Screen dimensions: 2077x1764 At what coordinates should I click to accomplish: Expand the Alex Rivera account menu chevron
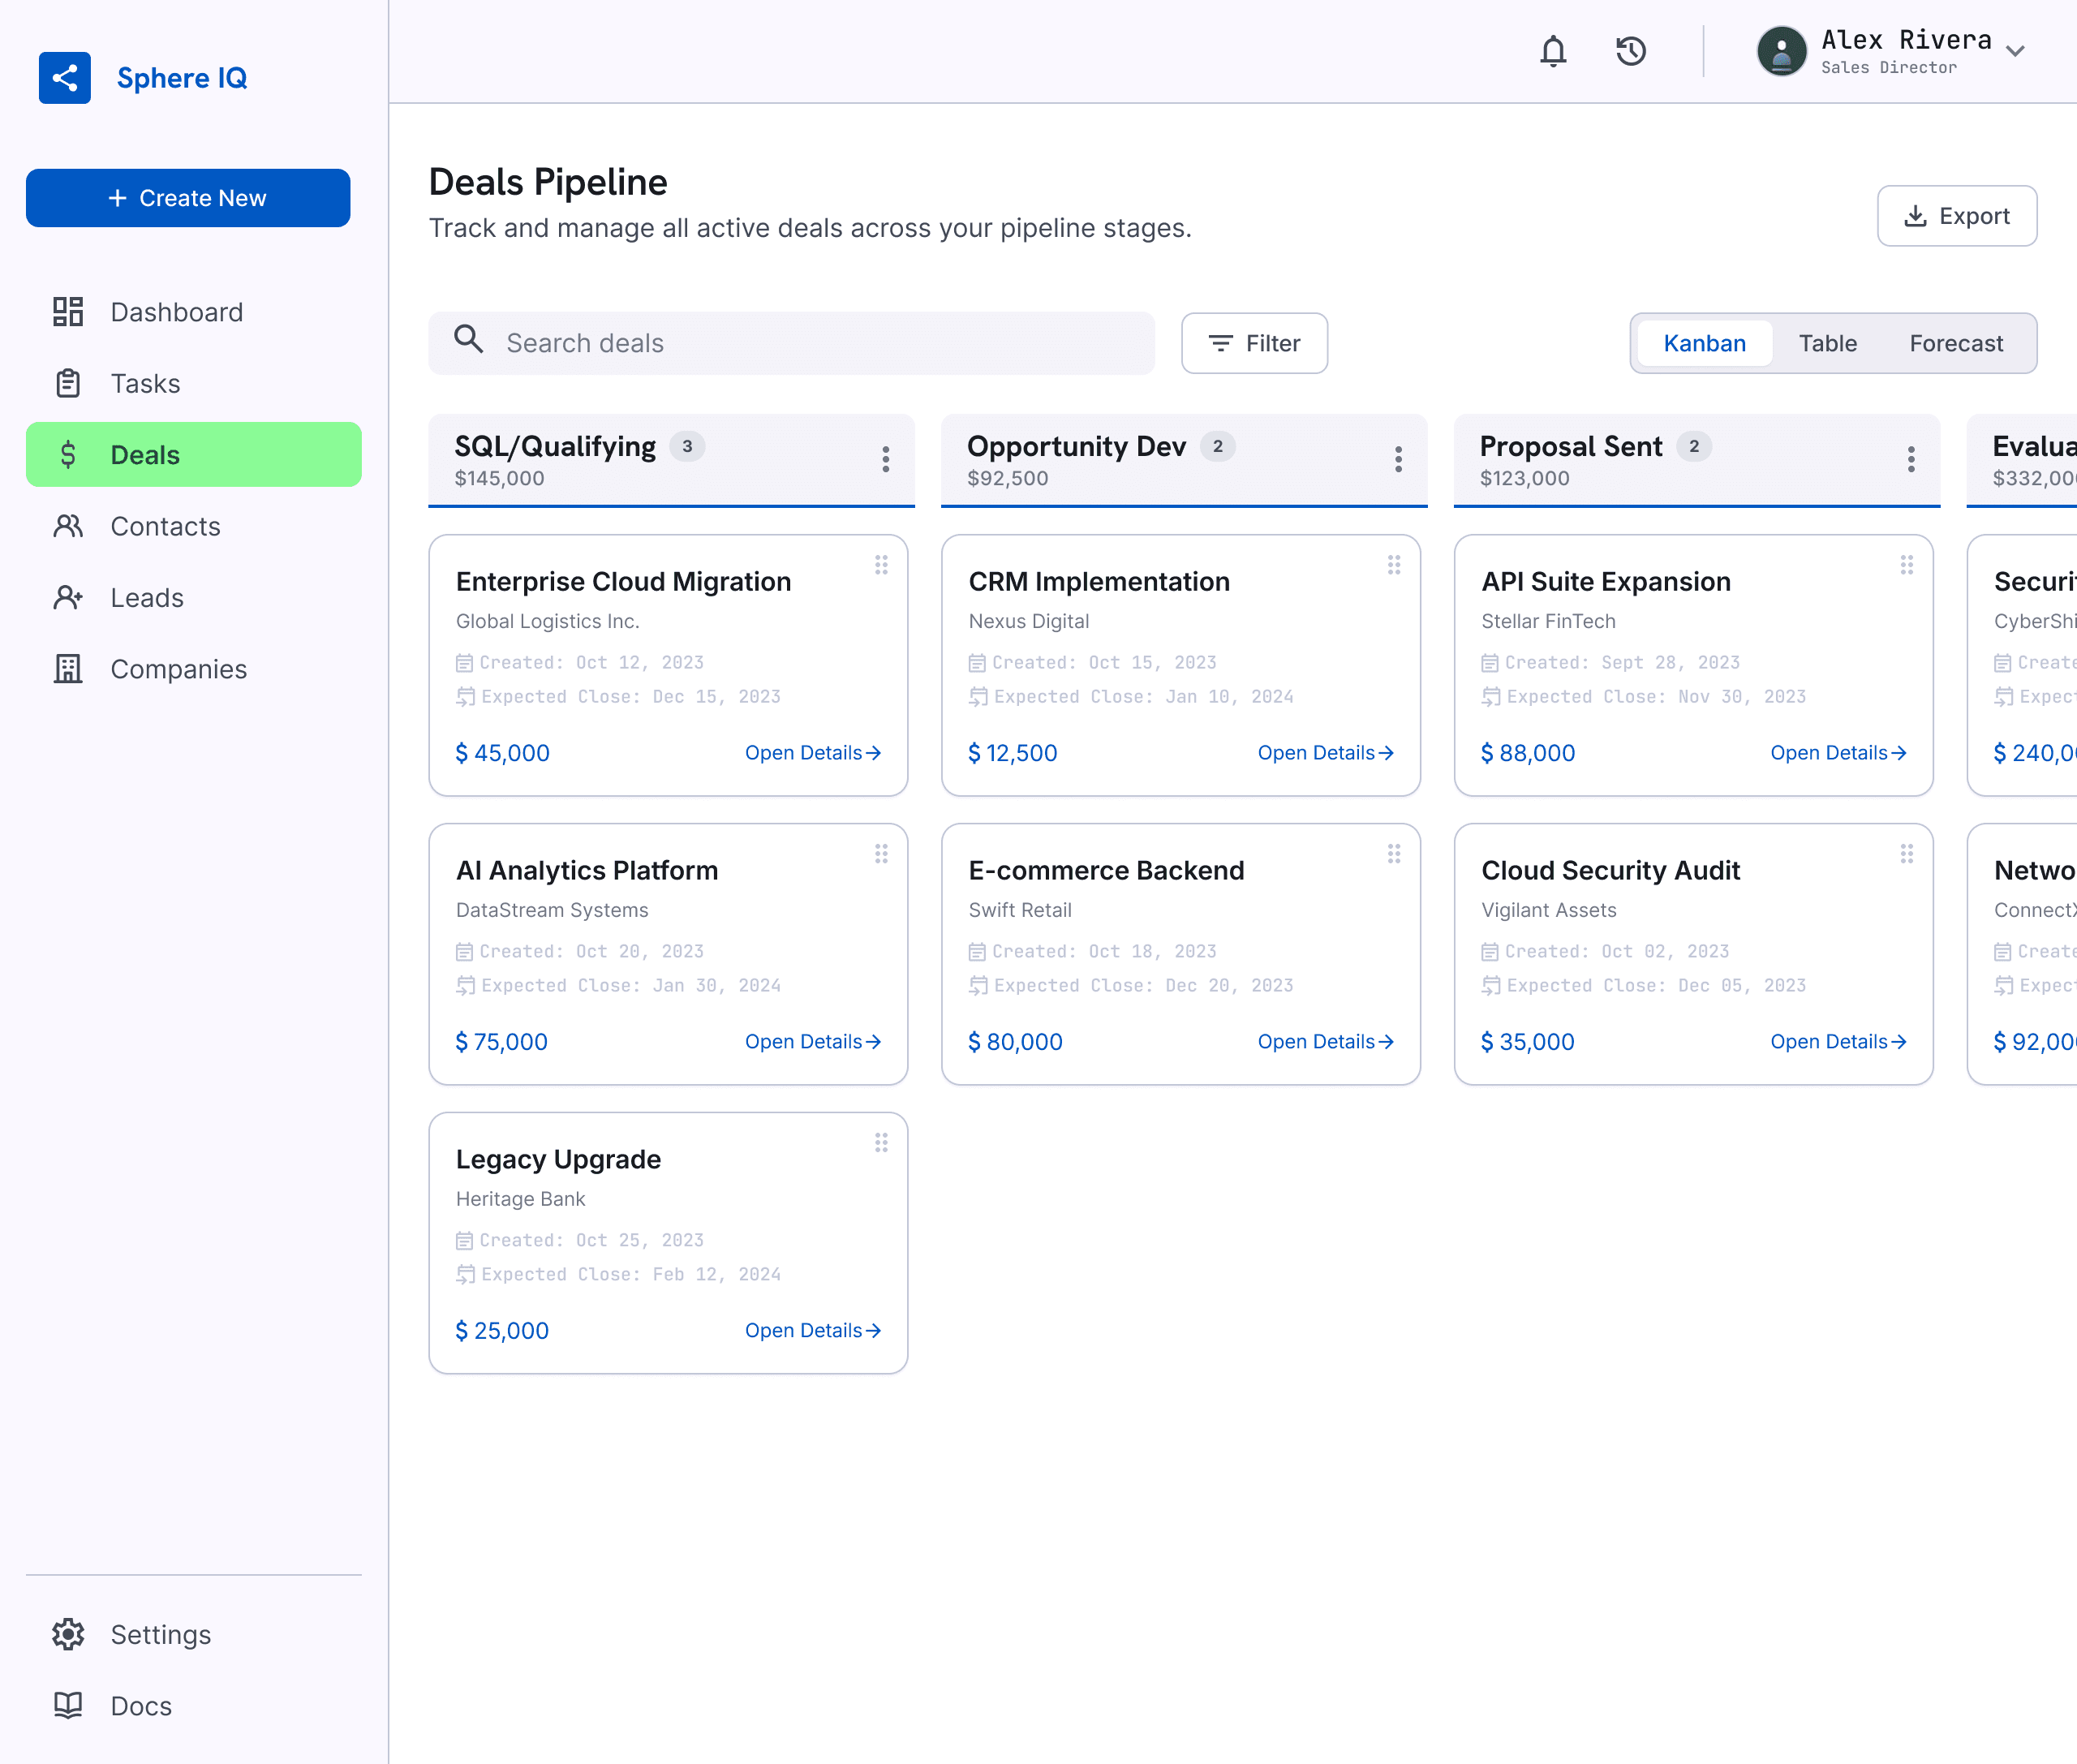(2016, 51)
